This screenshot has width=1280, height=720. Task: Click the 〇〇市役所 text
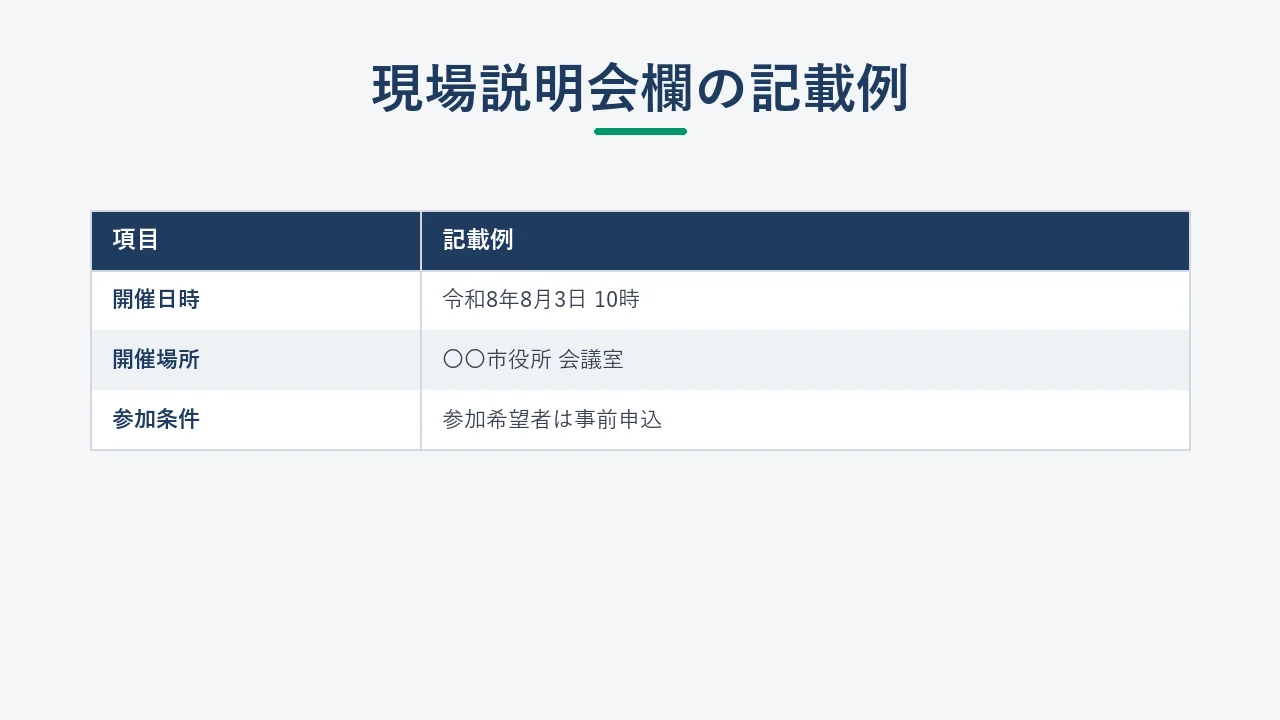[497, 359]
